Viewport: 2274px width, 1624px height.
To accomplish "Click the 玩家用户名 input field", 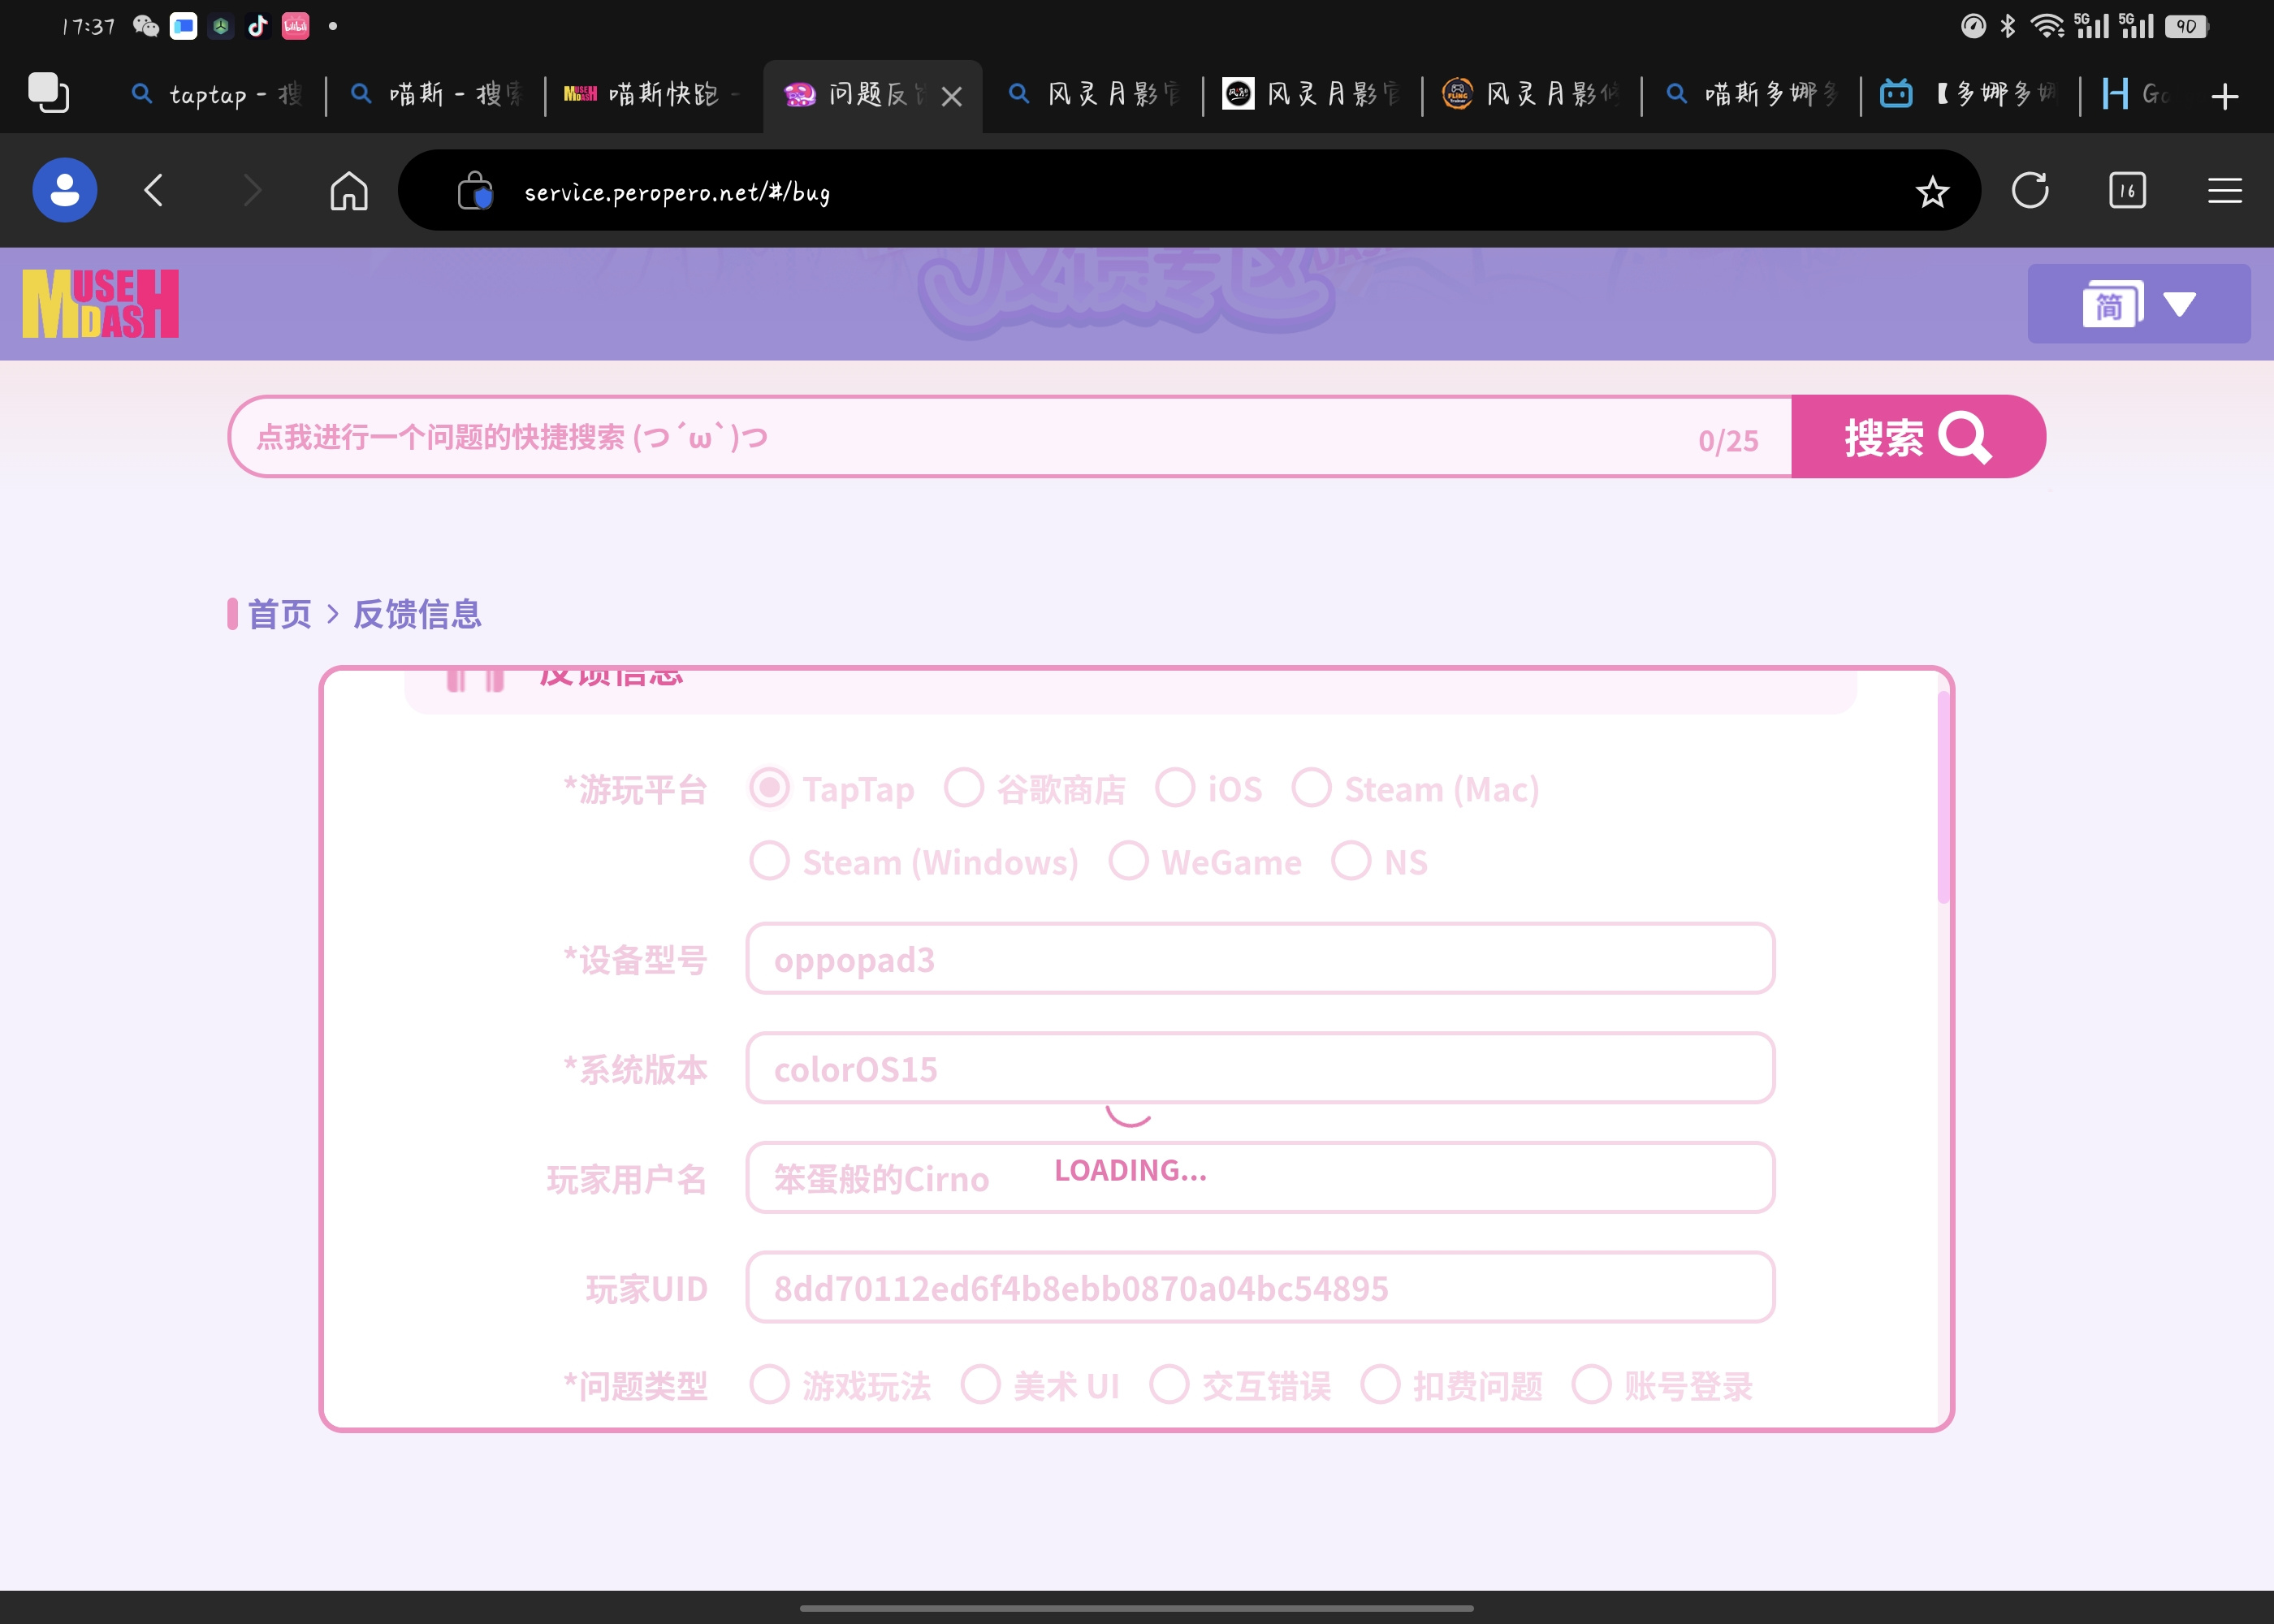I will 1260,1178.
